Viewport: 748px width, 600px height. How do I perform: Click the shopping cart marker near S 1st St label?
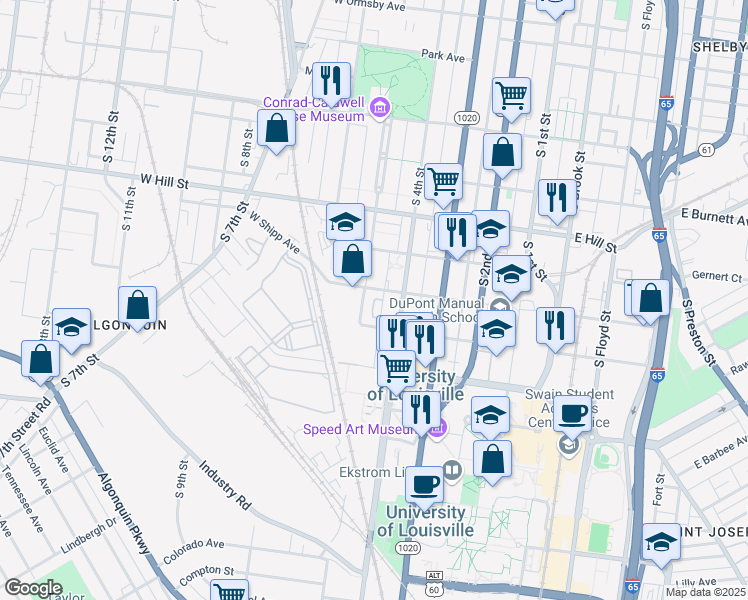[511, 96]
